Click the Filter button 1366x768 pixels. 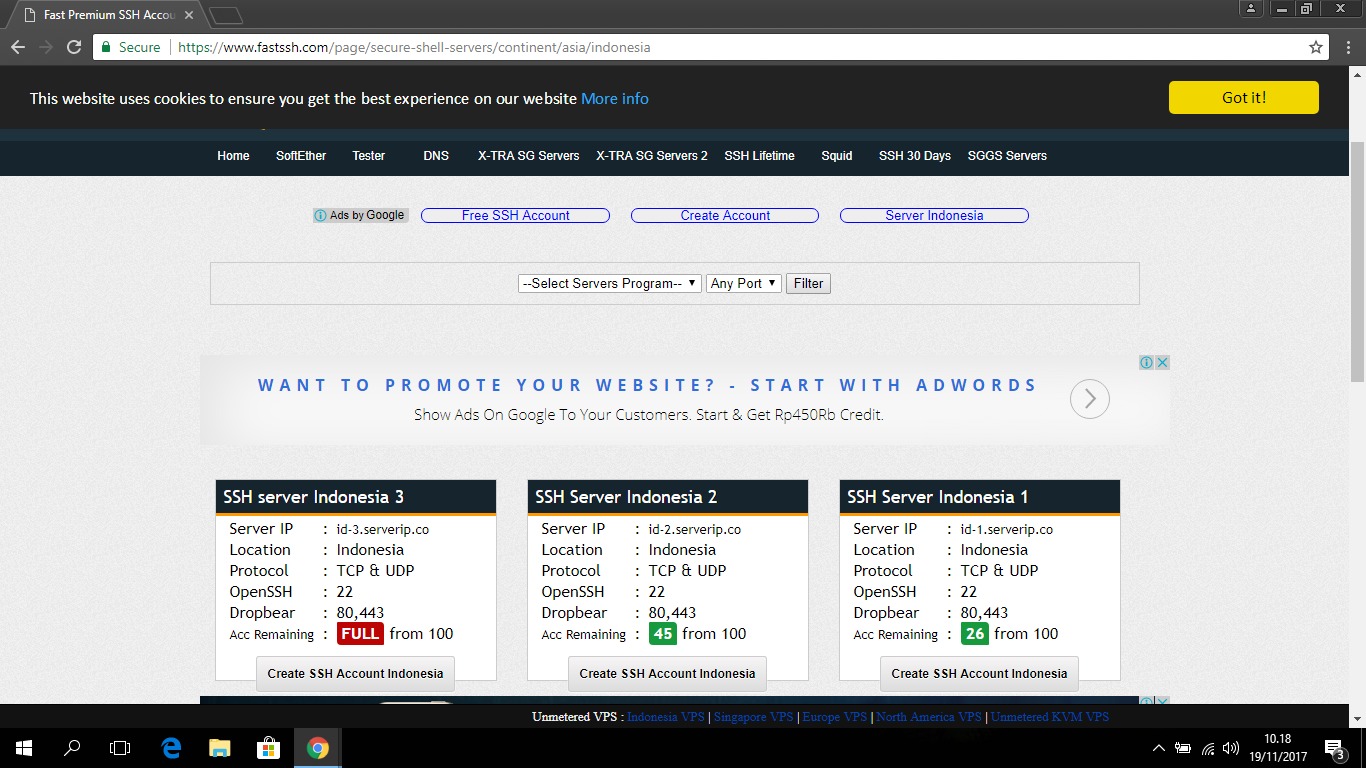[808, 283]
